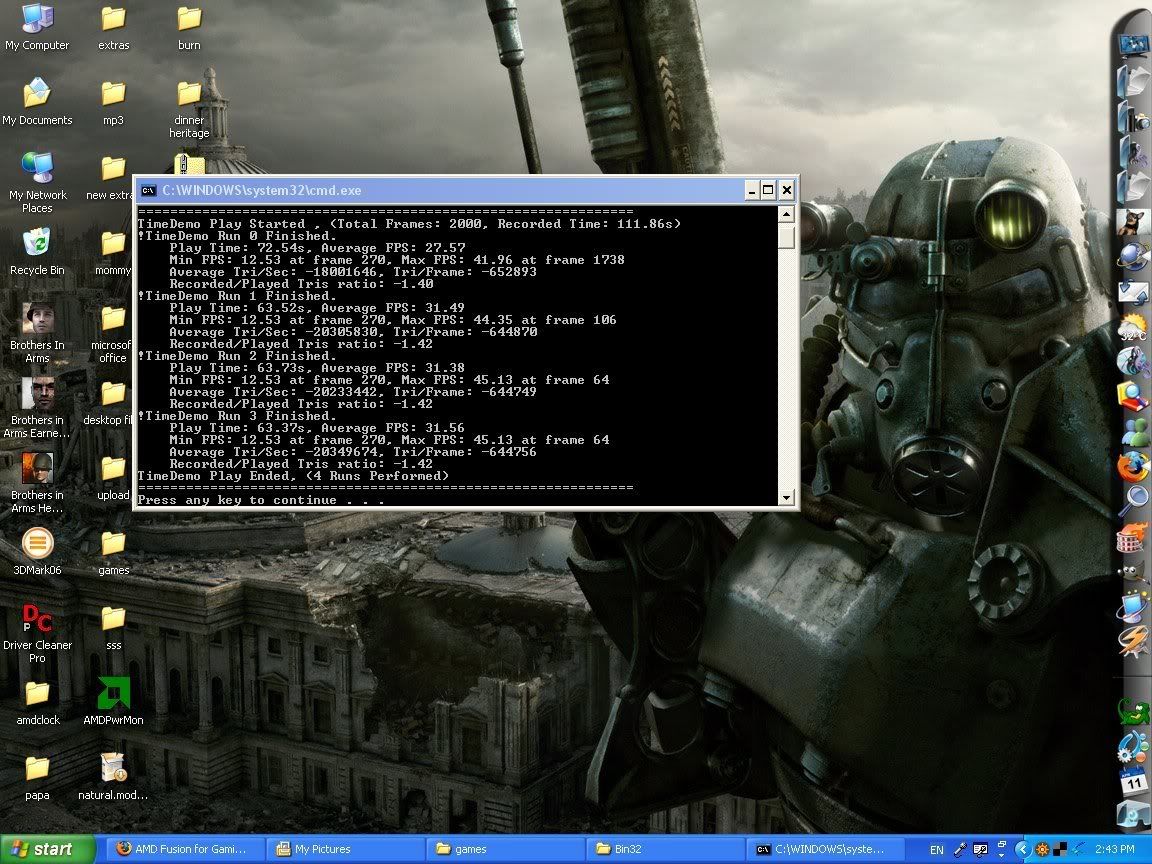Expand hidden system tray icons arrow

click(1023, 849)
